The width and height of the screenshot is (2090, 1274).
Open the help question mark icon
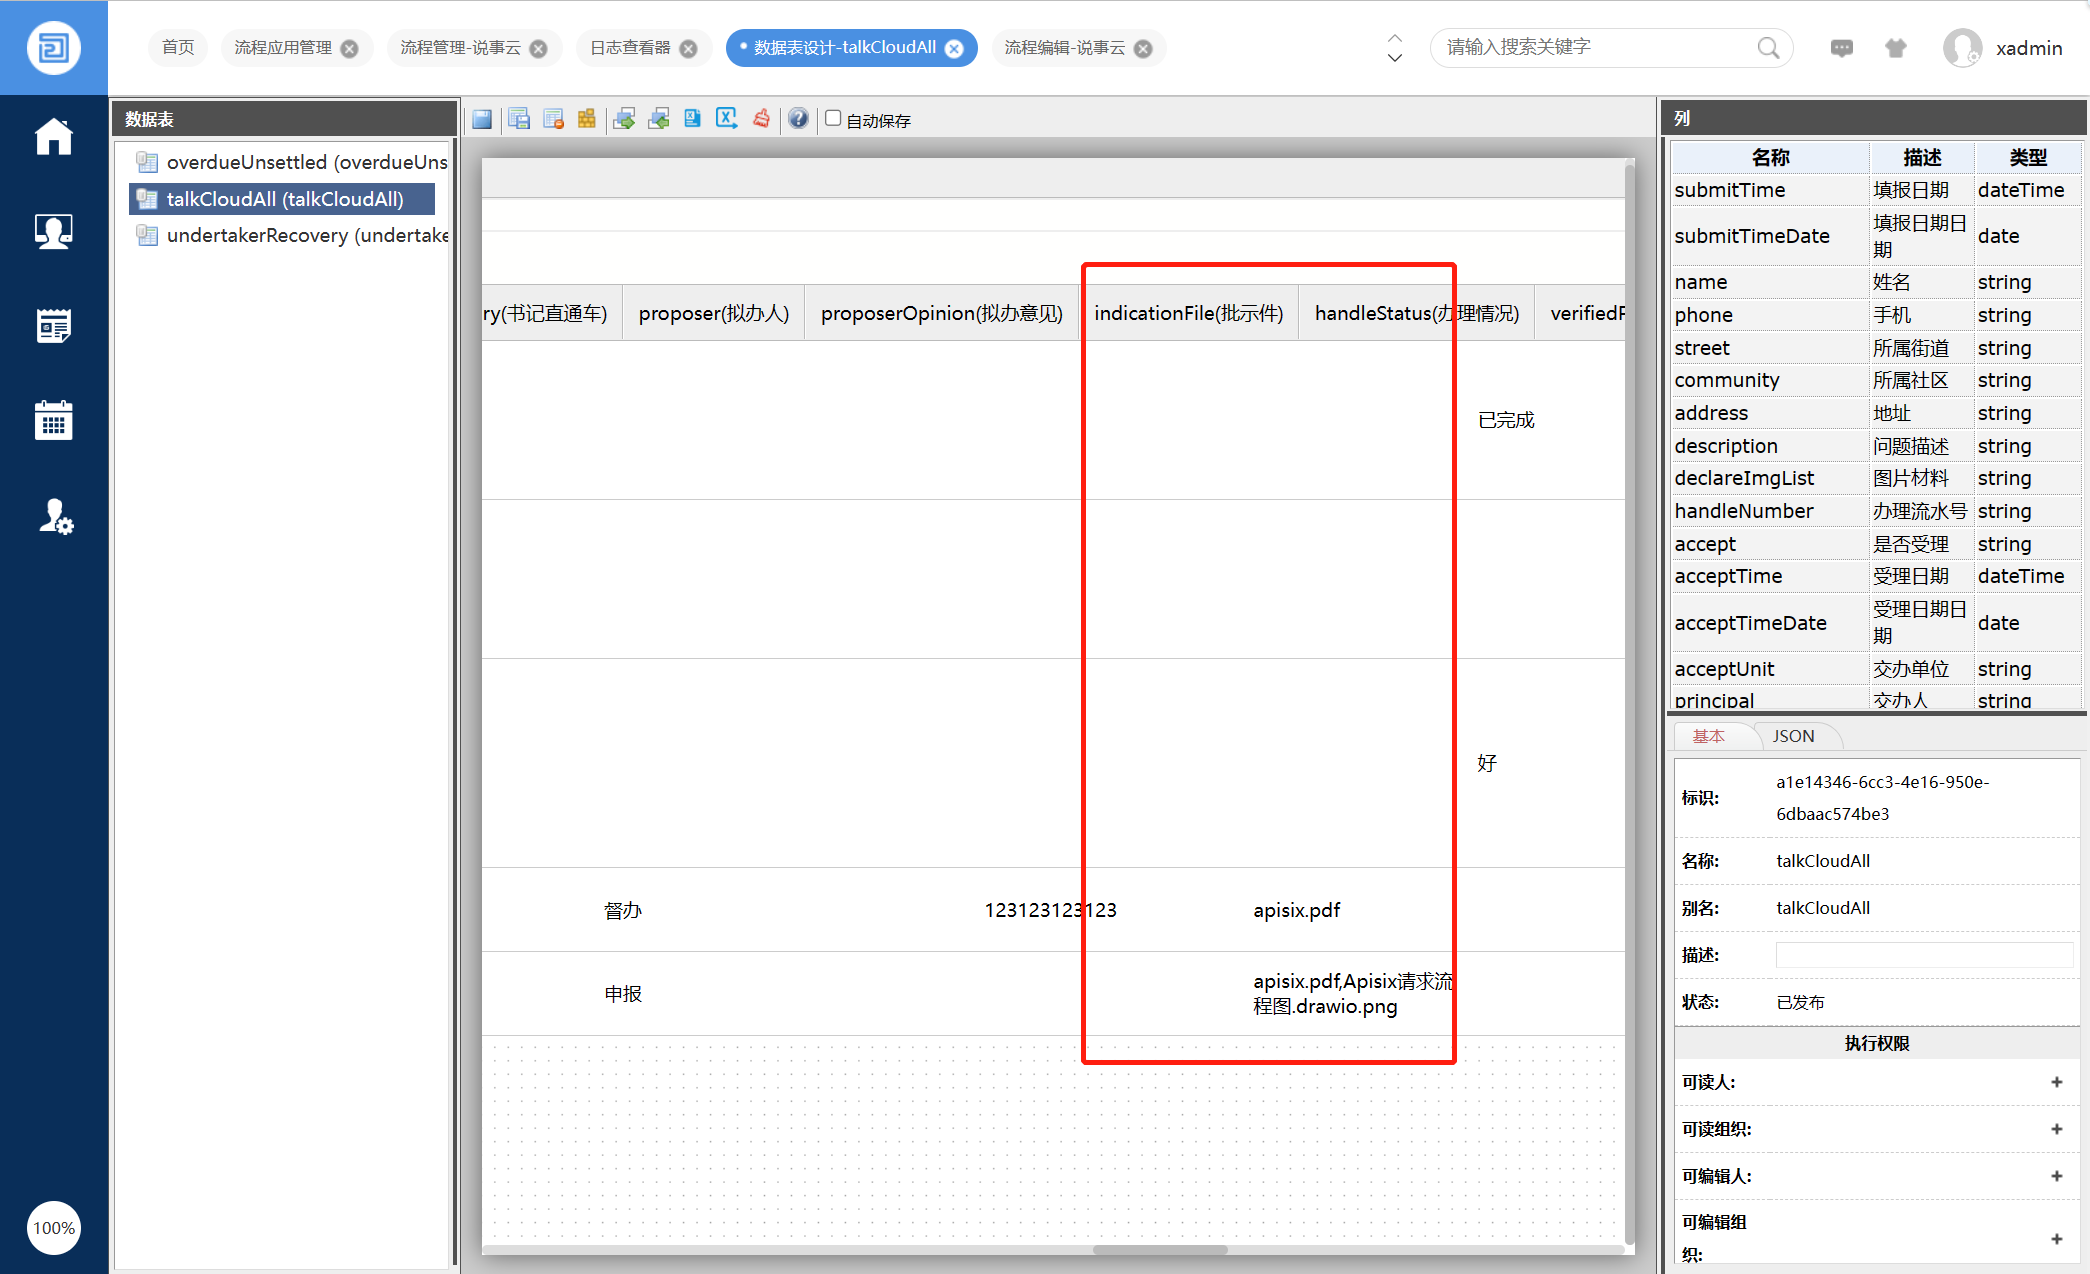(797, 119)
